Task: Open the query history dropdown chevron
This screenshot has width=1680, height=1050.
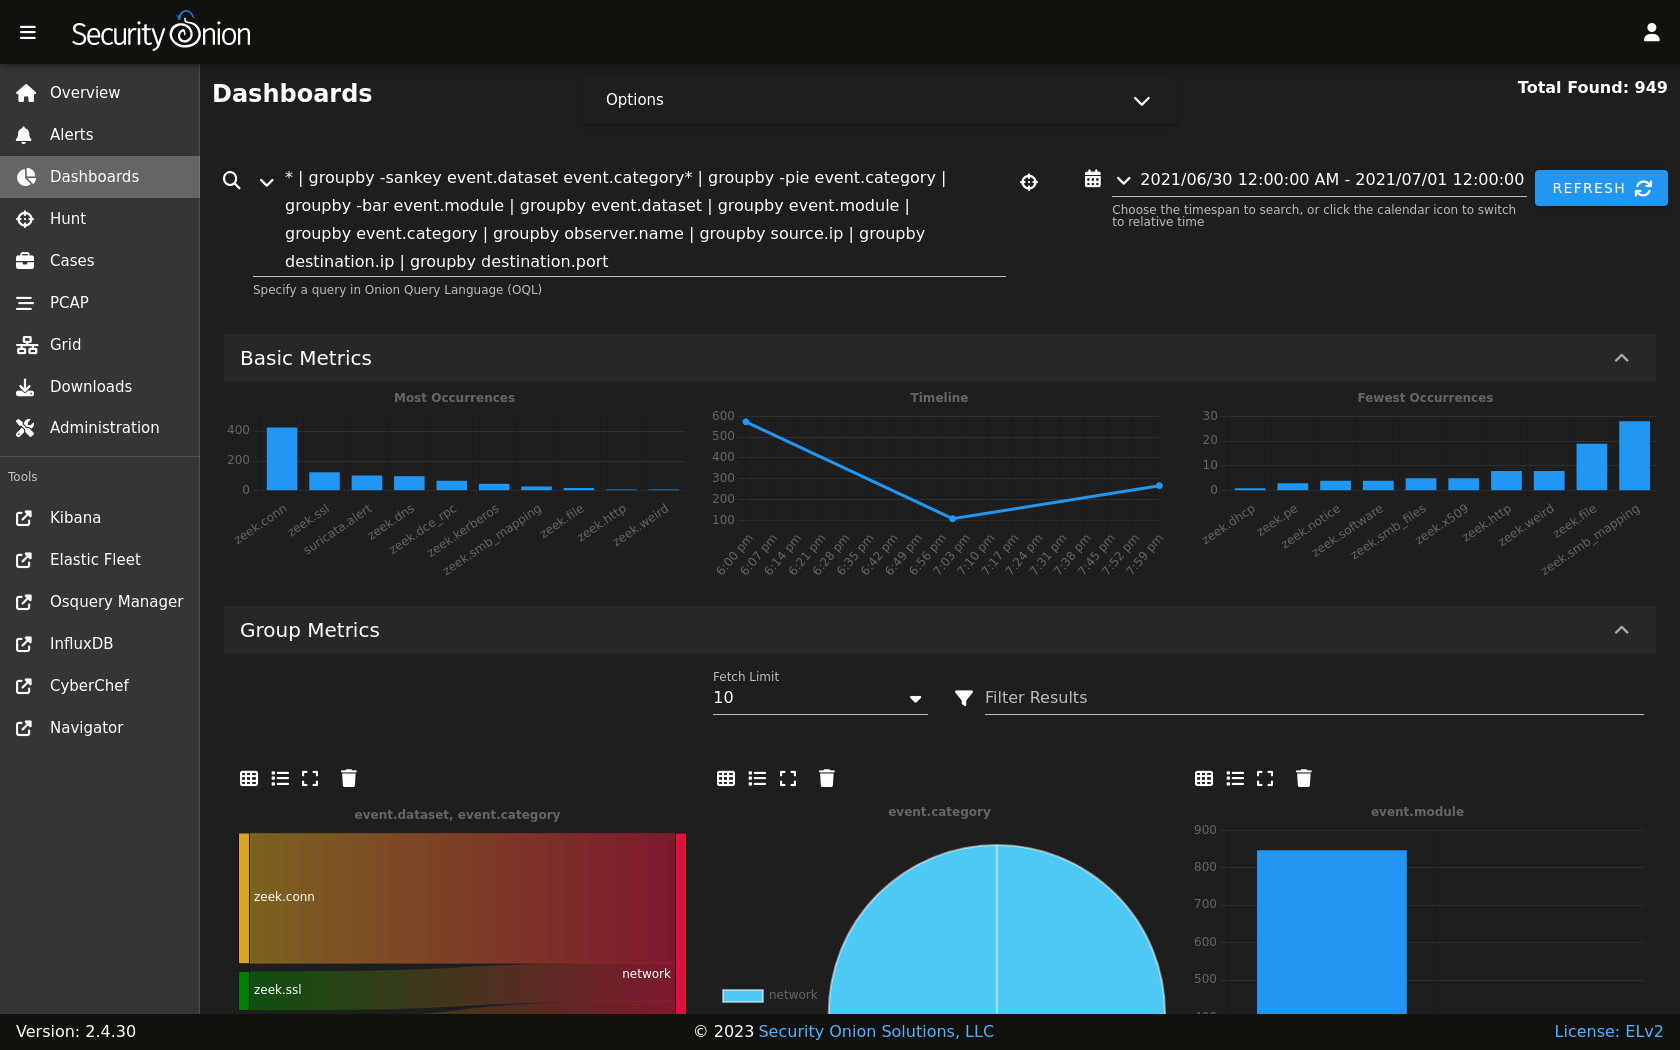Action: (x=266, y=182)
